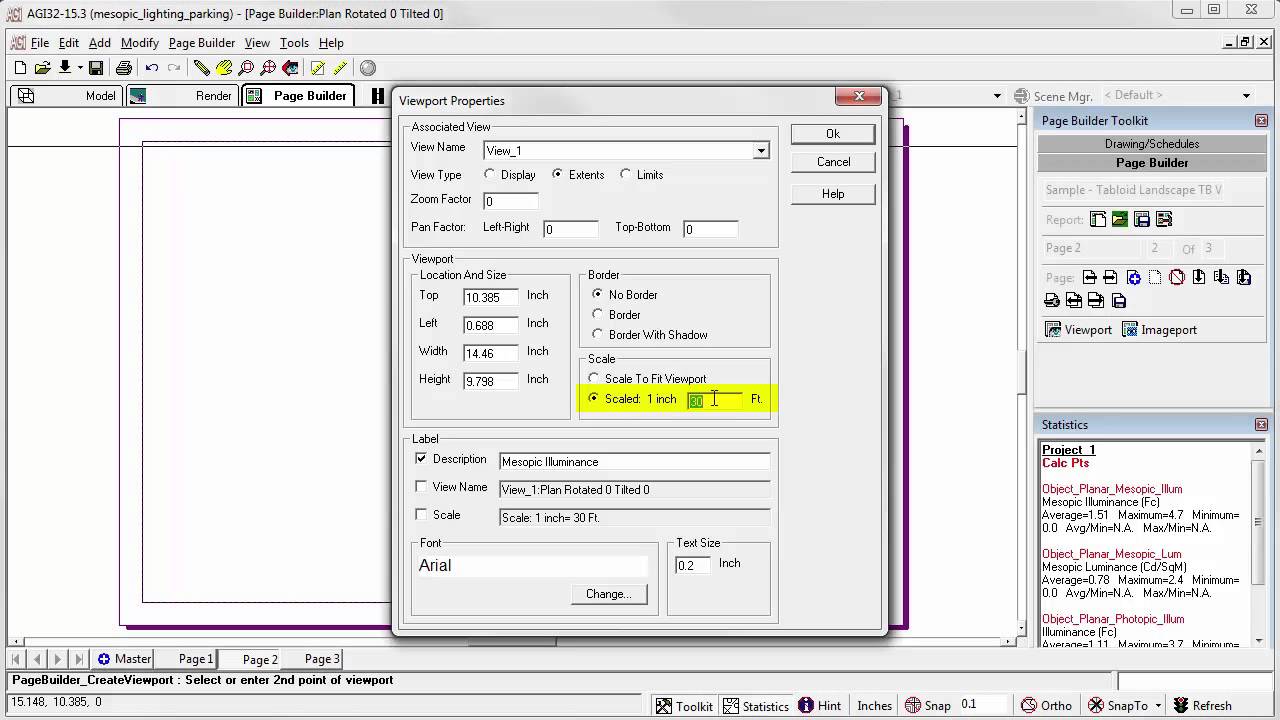
Task: Toggle the Statistics panel button in status bar
Action: tap(756, 705)
